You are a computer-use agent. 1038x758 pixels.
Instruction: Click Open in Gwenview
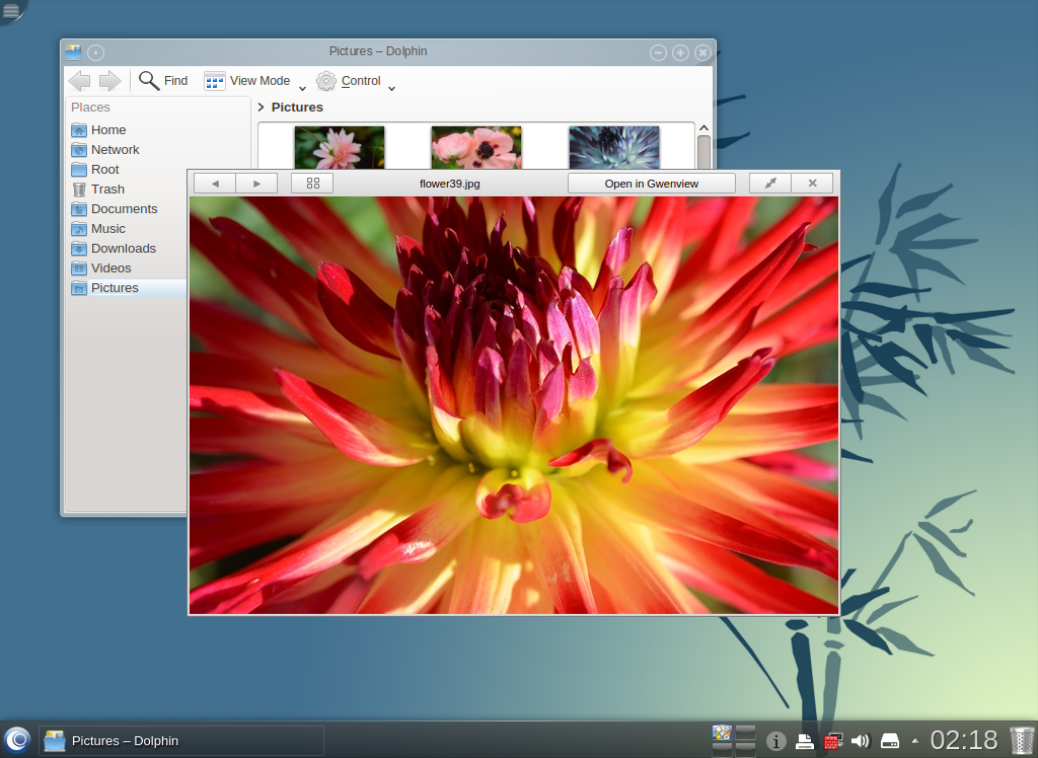coord(650,183)
